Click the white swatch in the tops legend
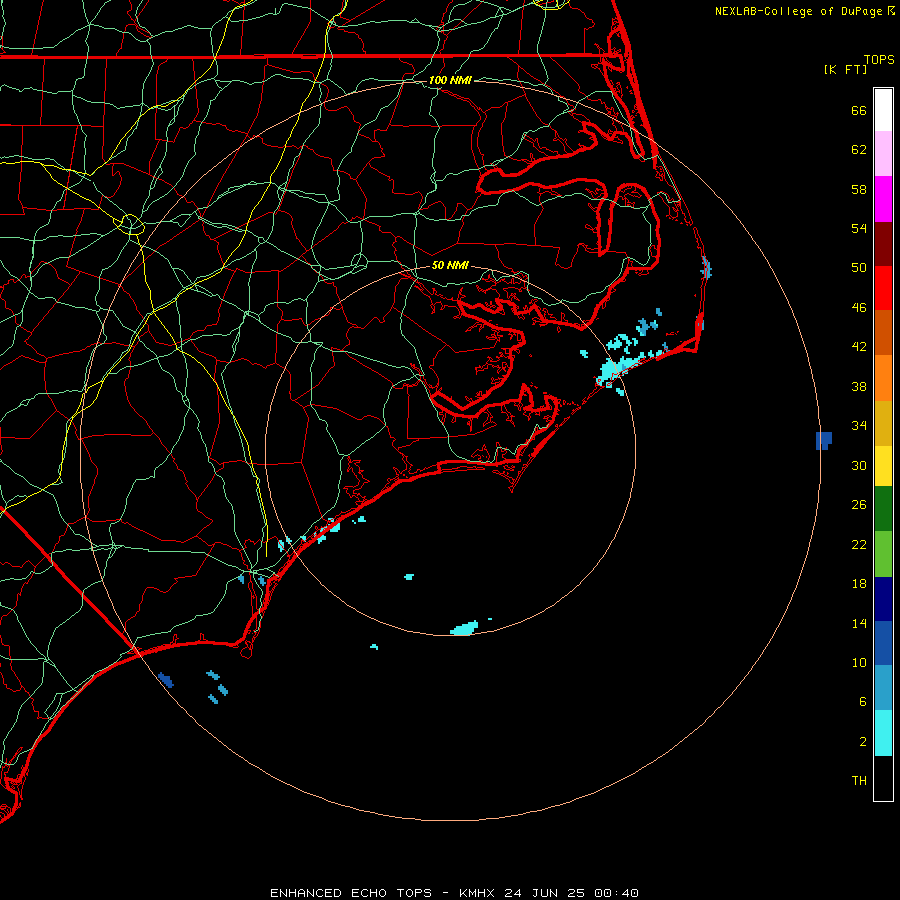 tap(883, 110)
